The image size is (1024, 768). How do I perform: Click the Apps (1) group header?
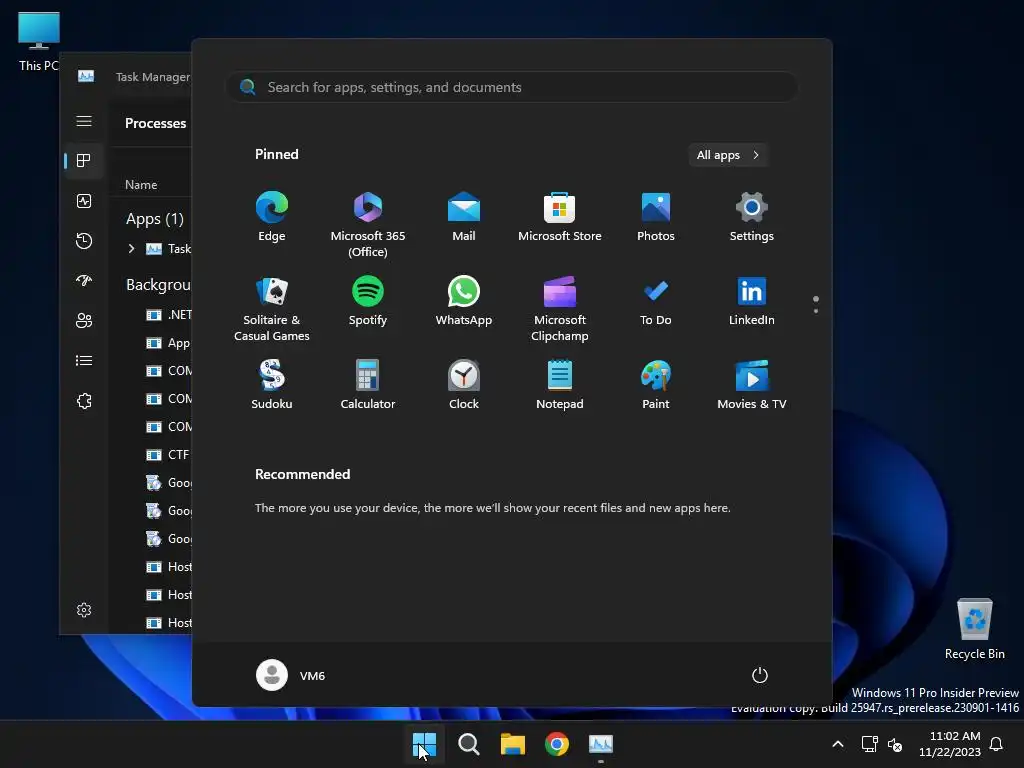click(155, 219)
